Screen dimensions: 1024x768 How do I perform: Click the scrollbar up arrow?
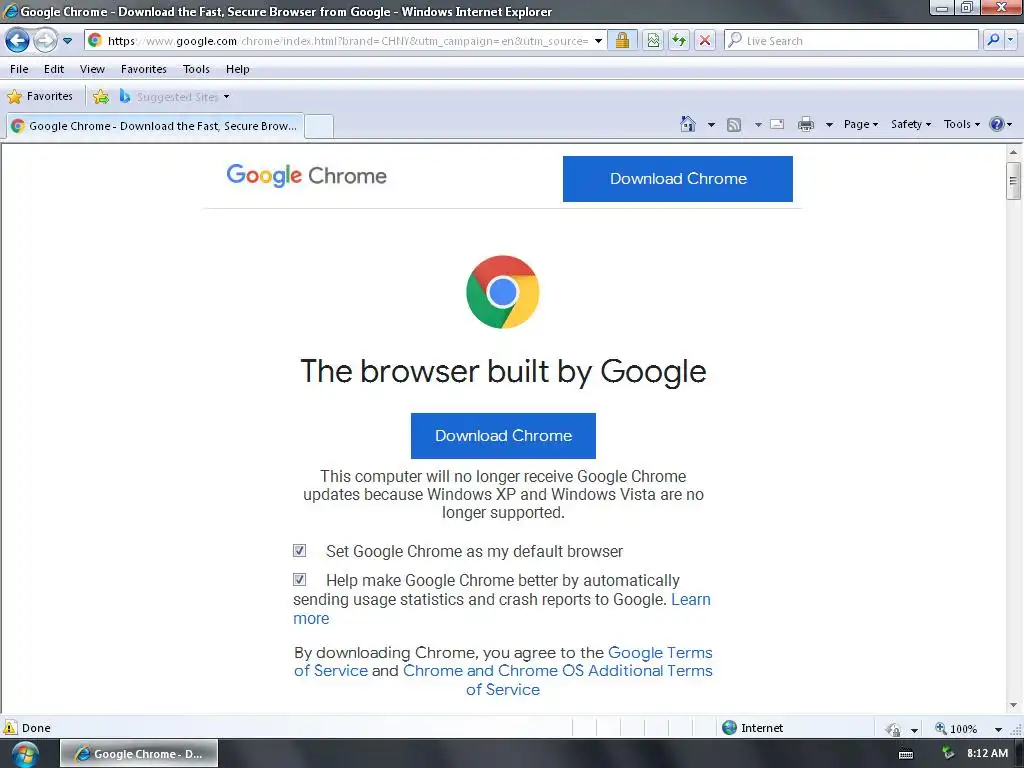coord(1014,152)
